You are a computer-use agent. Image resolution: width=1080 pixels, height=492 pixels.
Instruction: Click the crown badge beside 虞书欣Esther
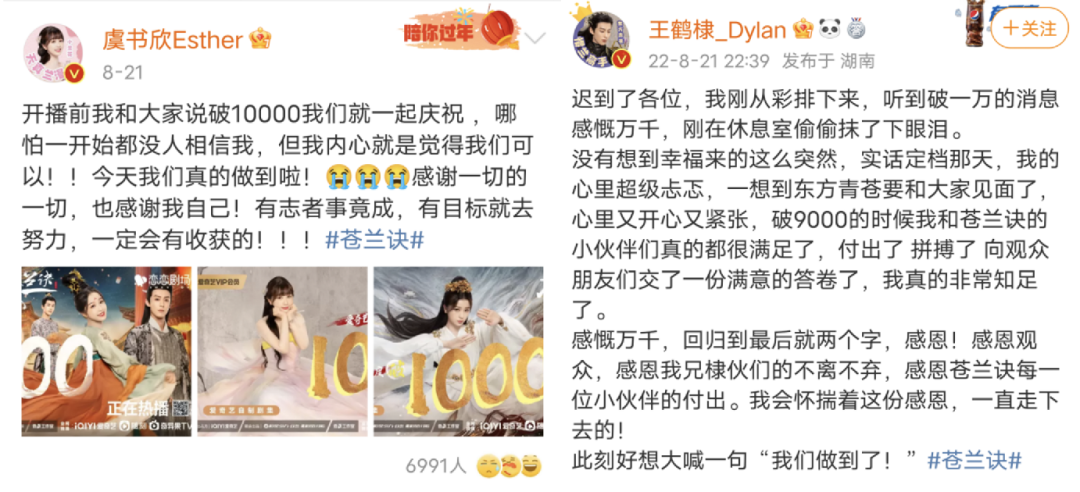click(x=260, y=39)
